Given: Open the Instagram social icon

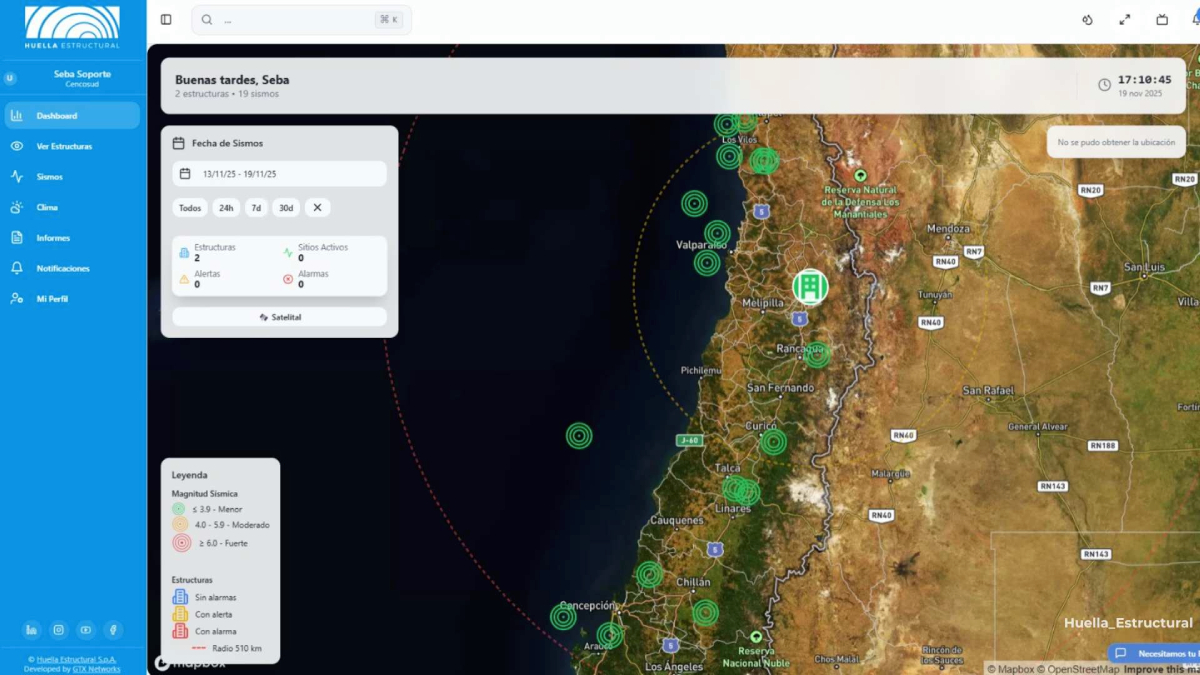Looking at the screenshot, I should pyautogui.click(x=59, y=630).
